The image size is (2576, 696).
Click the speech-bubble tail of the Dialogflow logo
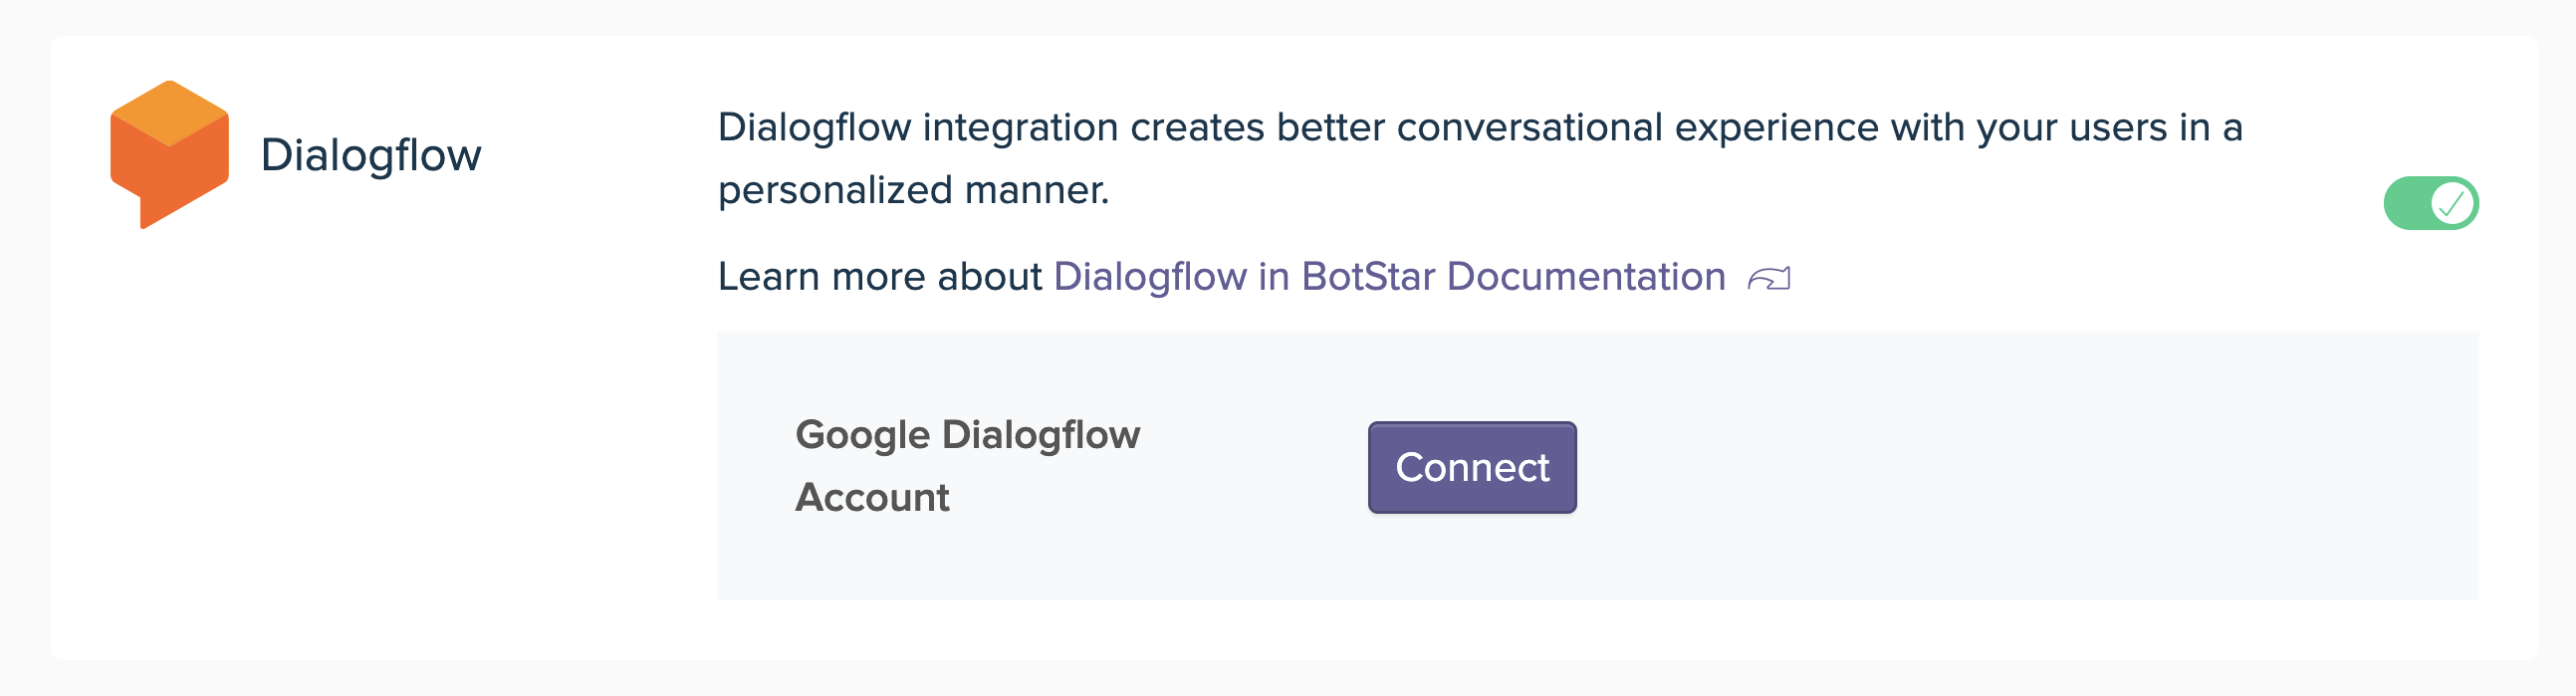147,214
